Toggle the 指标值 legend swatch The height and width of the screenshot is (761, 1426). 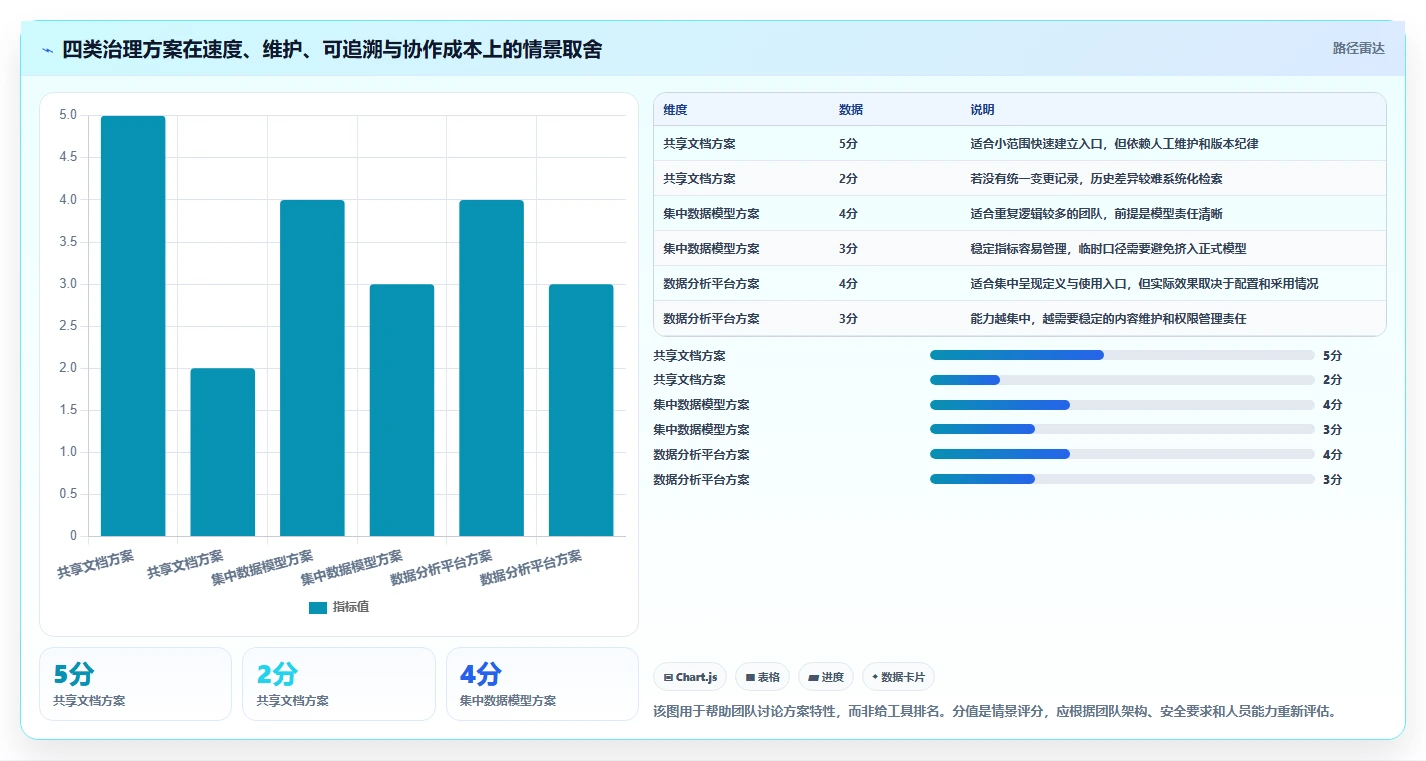point(318,607)
